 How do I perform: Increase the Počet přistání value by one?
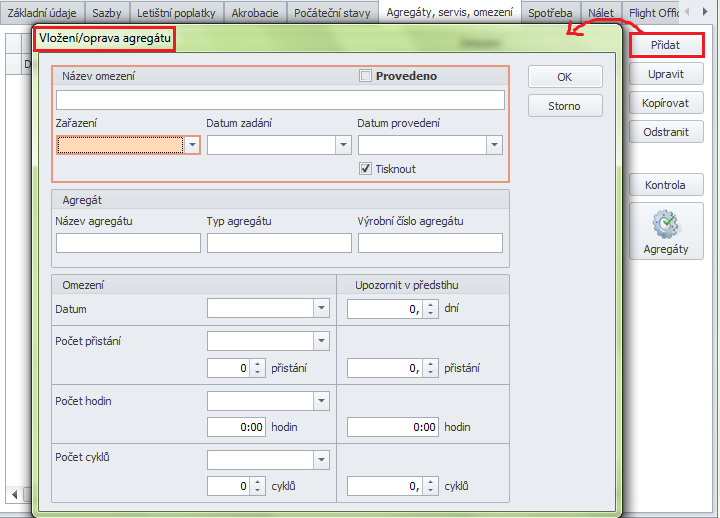(x=257, y=364)
